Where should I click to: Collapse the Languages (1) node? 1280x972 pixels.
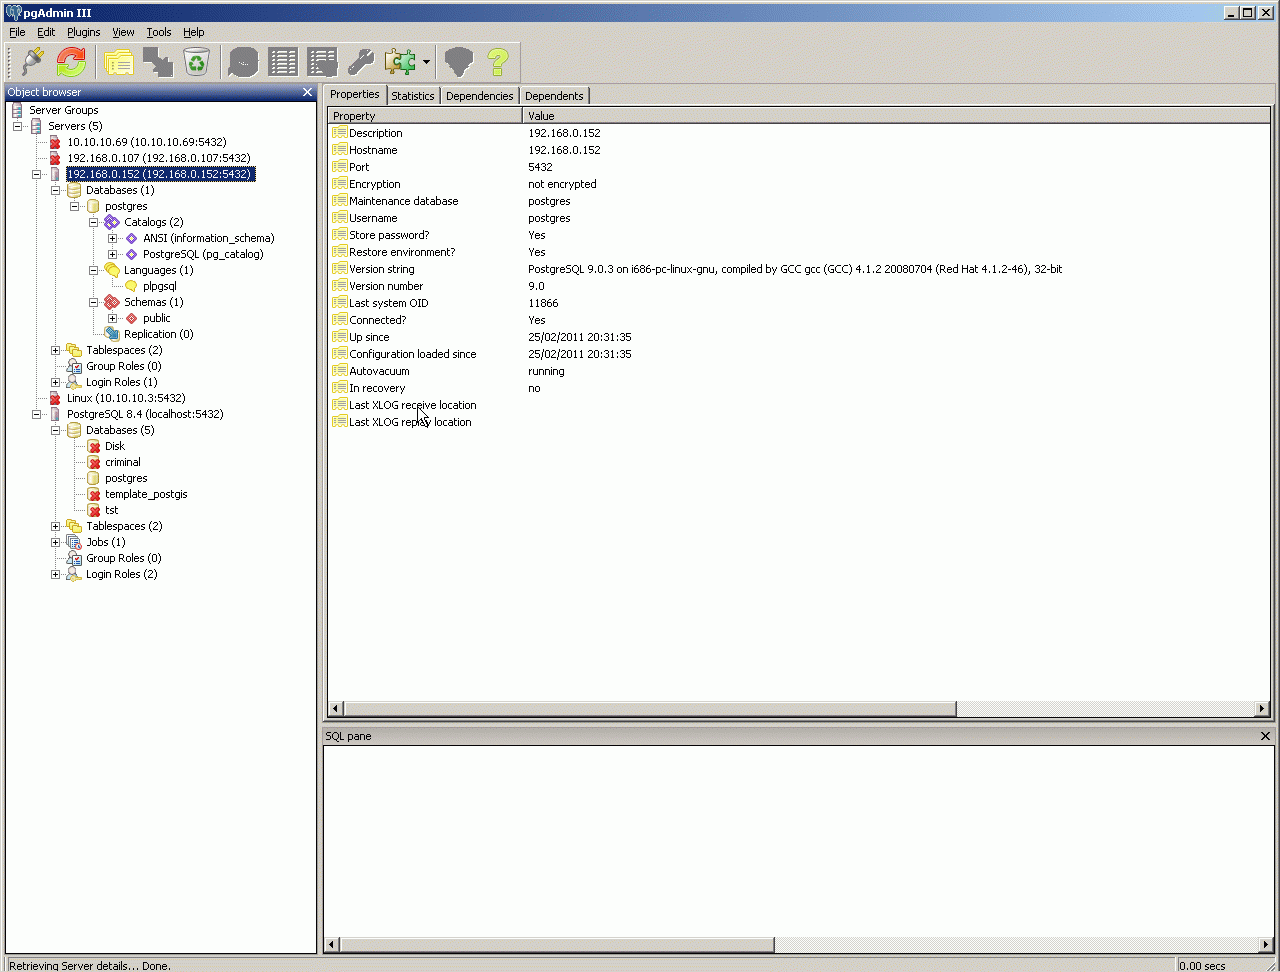tap(94, 270)
